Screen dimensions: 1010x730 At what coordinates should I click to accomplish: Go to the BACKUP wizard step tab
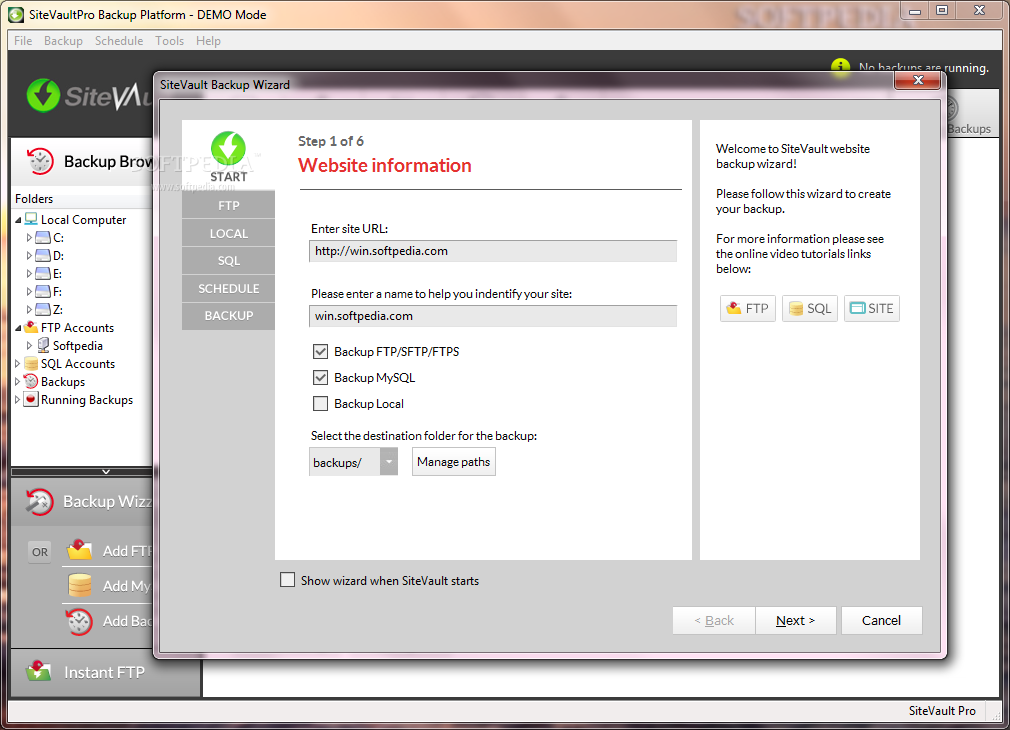[229, 316]
